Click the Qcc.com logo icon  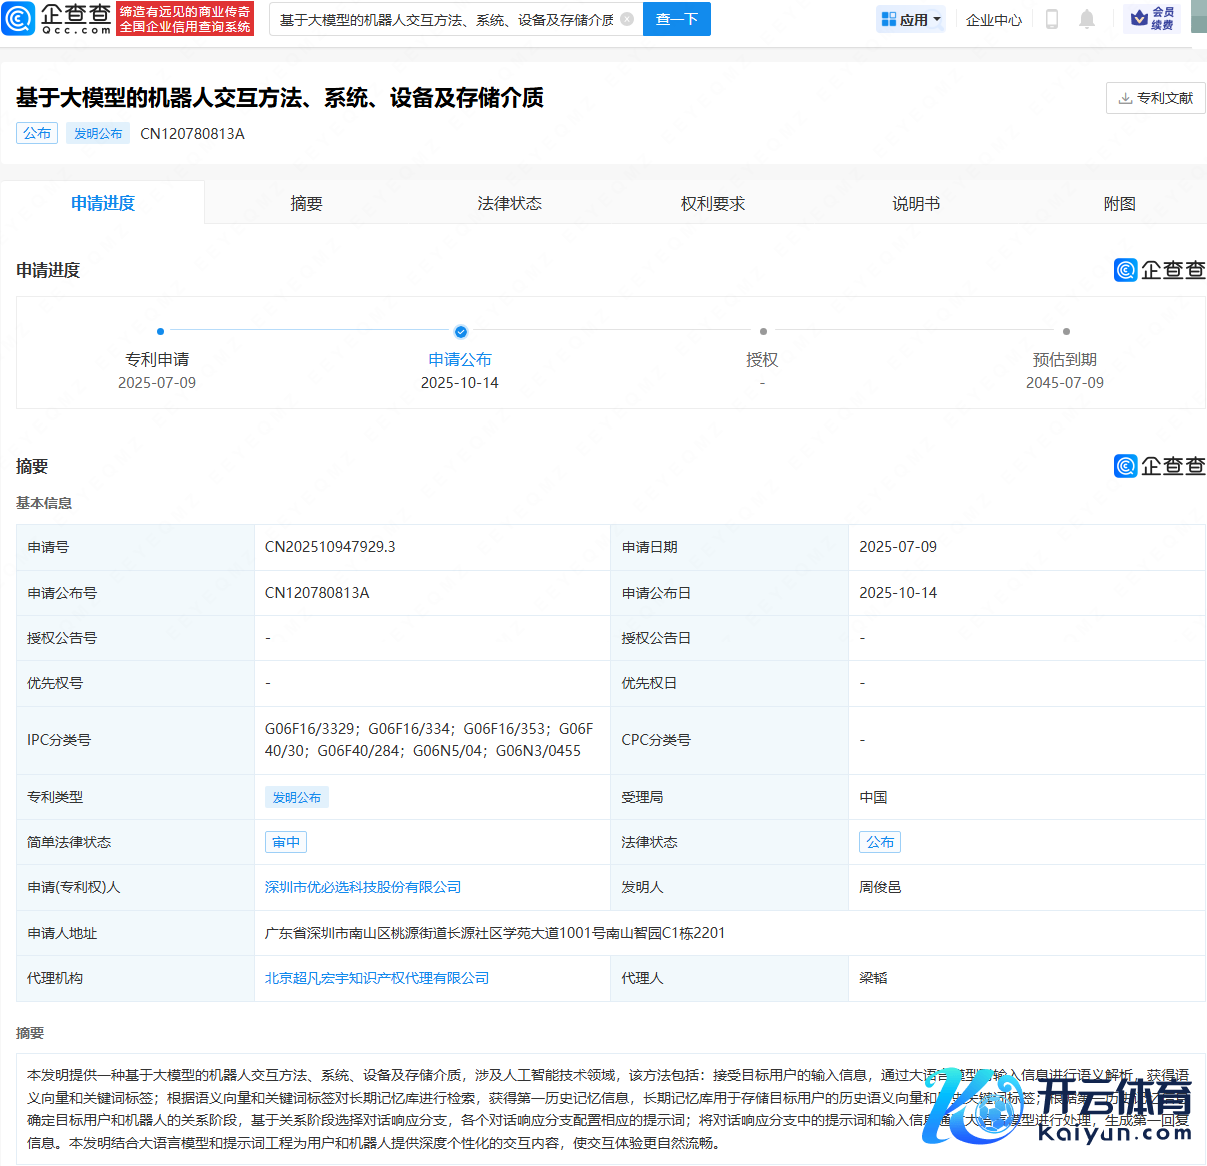(x=19, y=18)
